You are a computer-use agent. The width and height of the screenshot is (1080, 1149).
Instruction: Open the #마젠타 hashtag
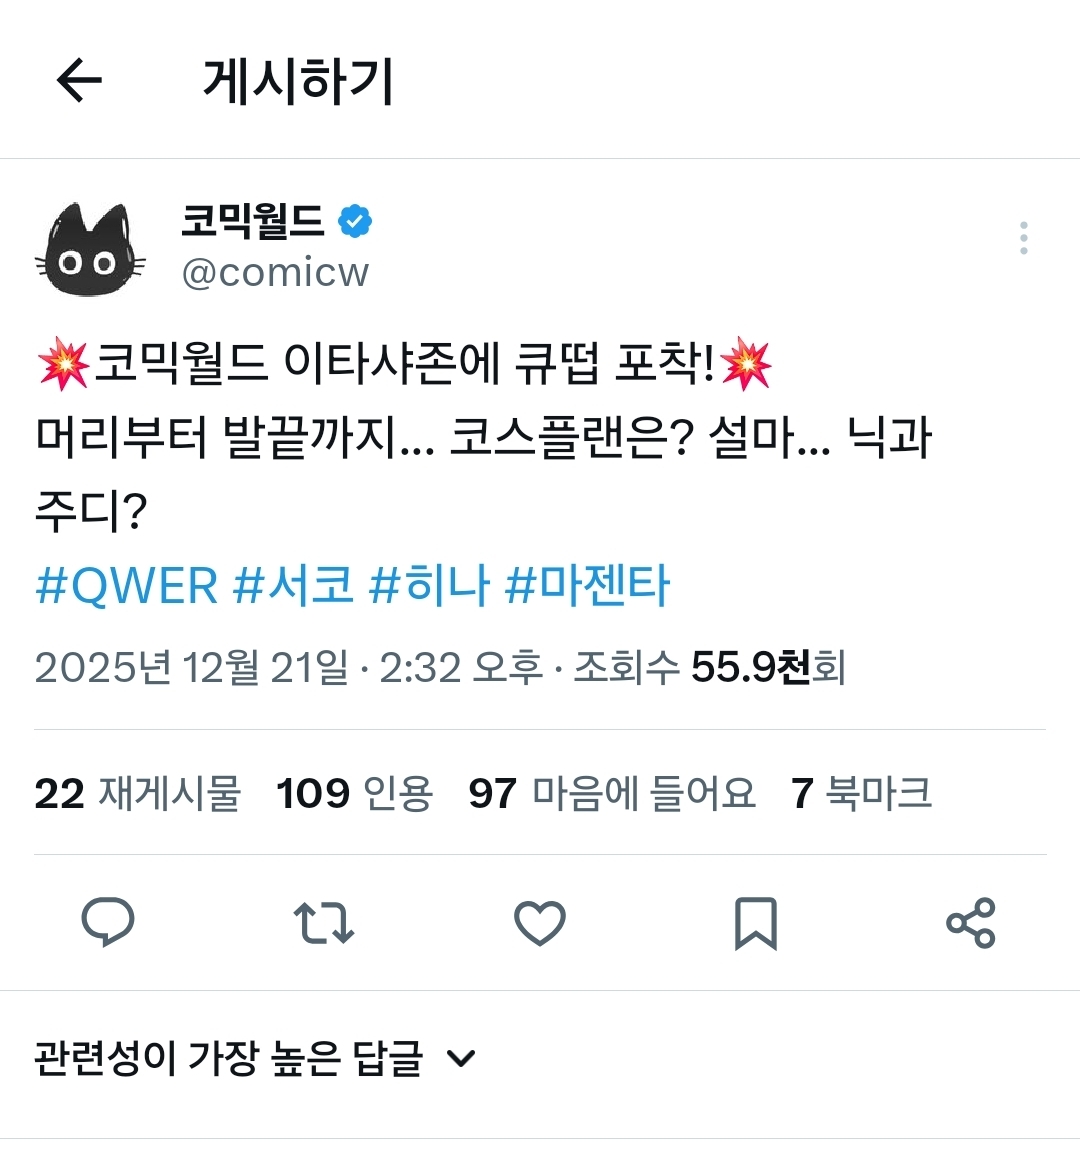pyautogui.click(x=588, y=586)
